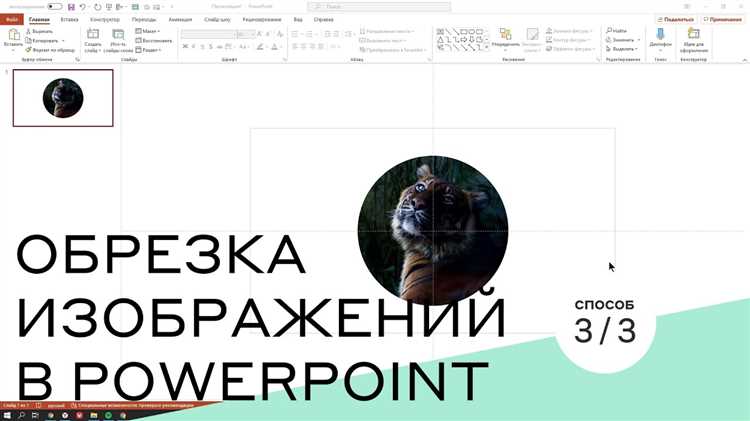Click Формат по образцу
750x421 pixels.
point(50,50)
